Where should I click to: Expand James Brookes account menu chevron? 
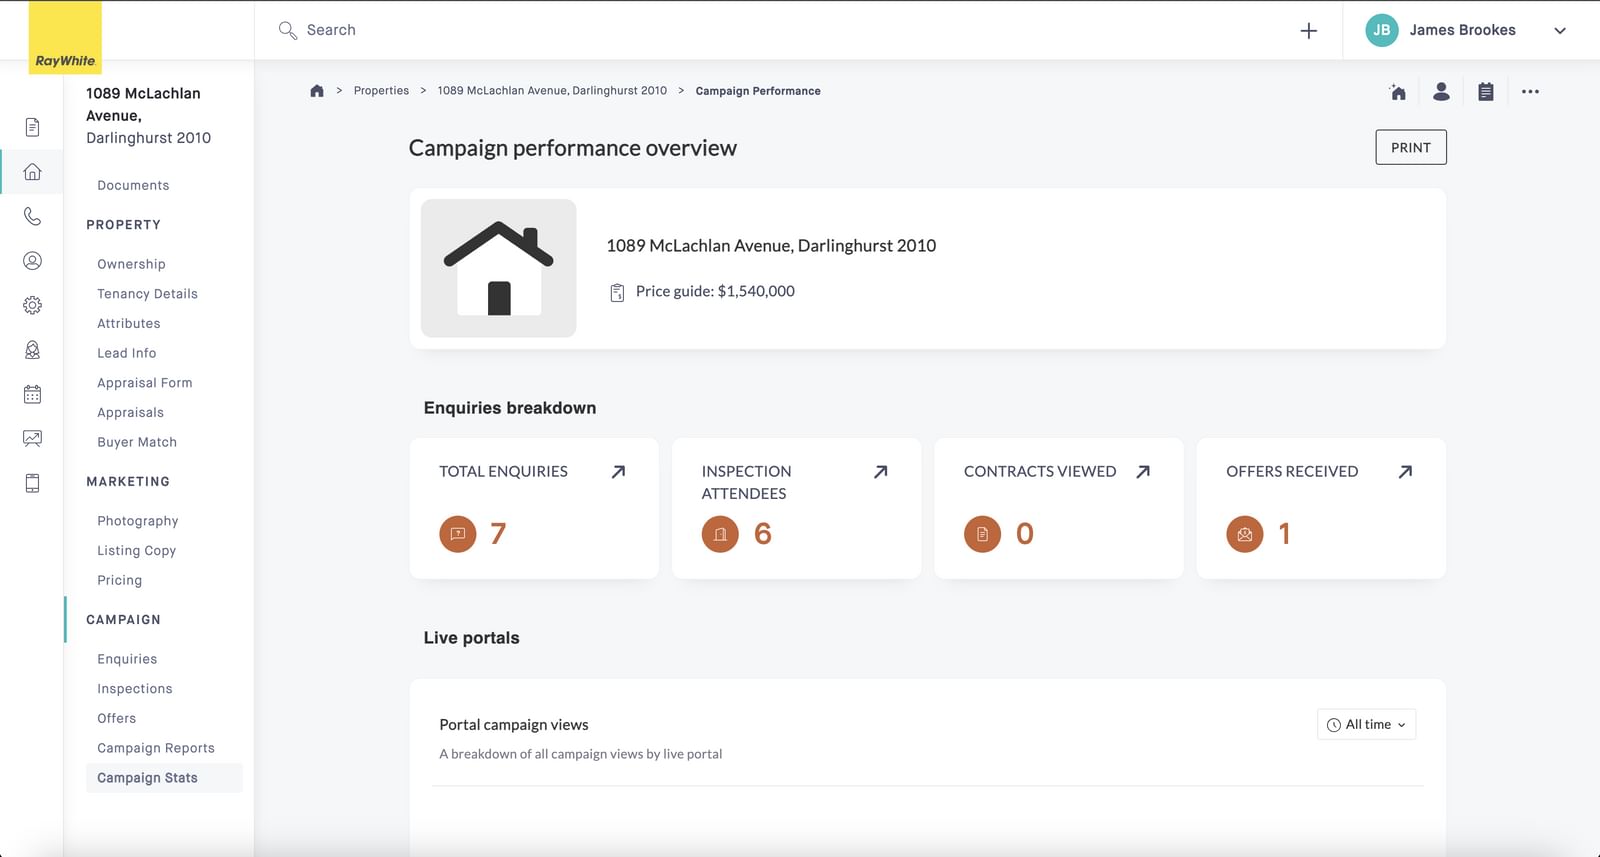point(1559,31)
